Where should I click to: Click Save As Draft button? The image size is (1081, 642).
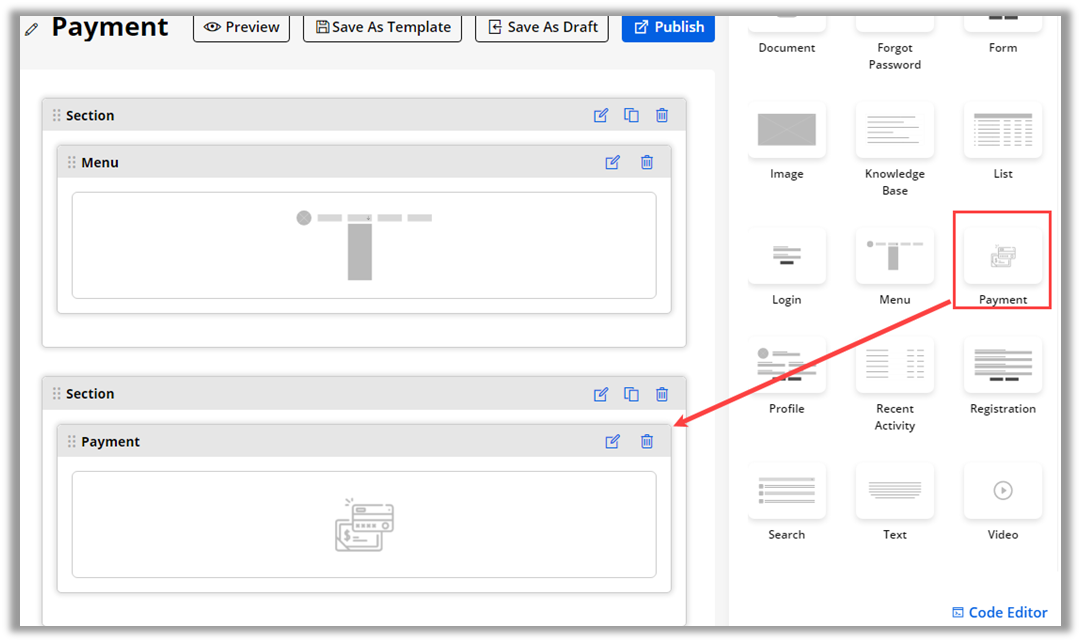click(x=542, y=27)
